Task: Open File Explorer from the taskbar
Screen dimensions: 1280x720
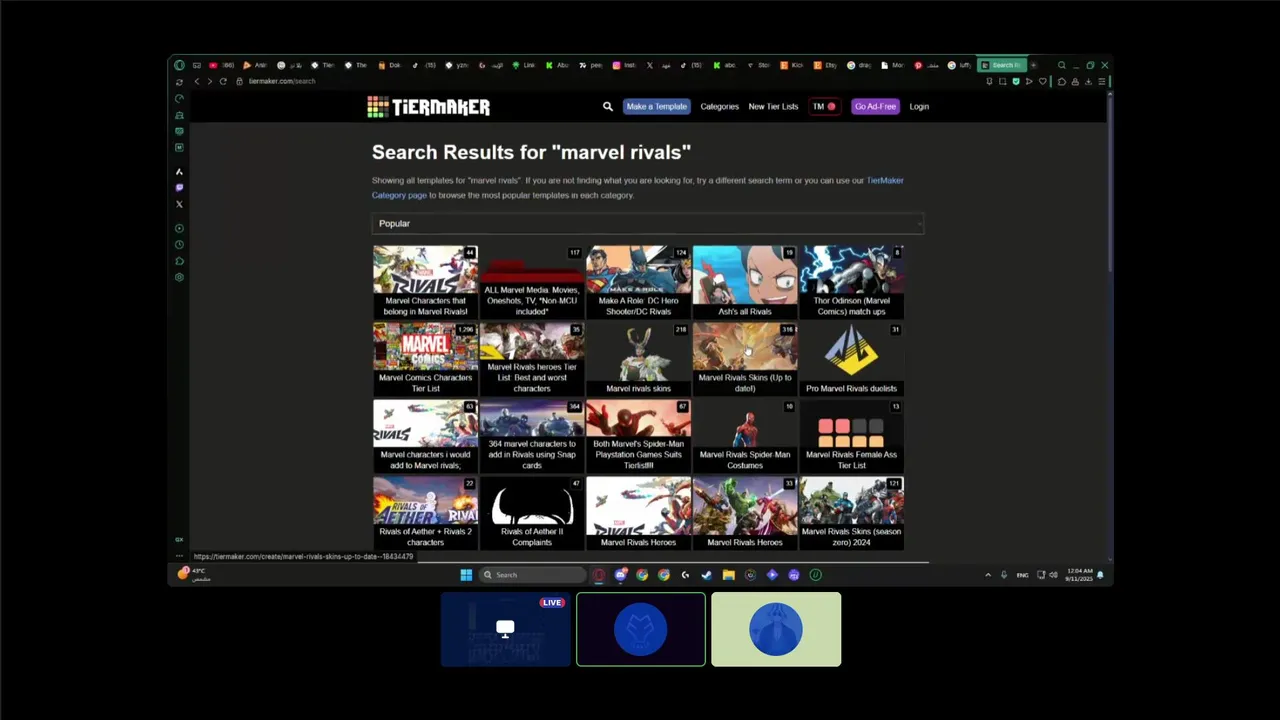Action: [729, 575]
